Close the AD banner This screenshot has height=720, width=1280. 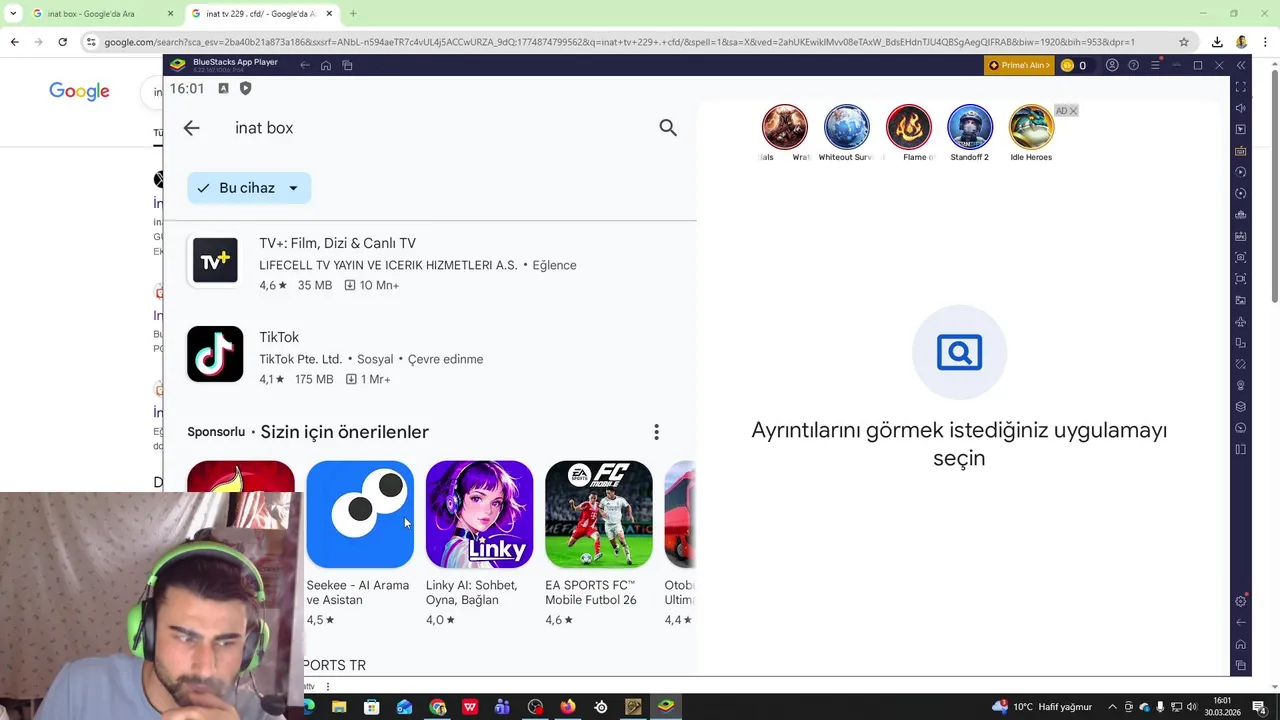(1073, 111)
